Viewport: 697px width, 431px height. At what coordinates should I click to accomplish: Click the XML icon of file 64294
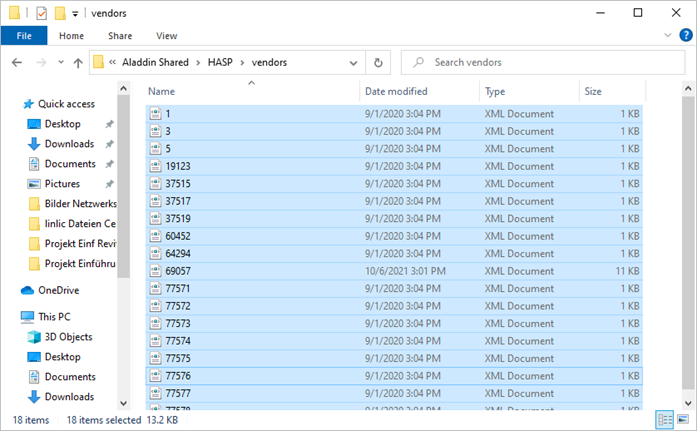coord(155,254)
